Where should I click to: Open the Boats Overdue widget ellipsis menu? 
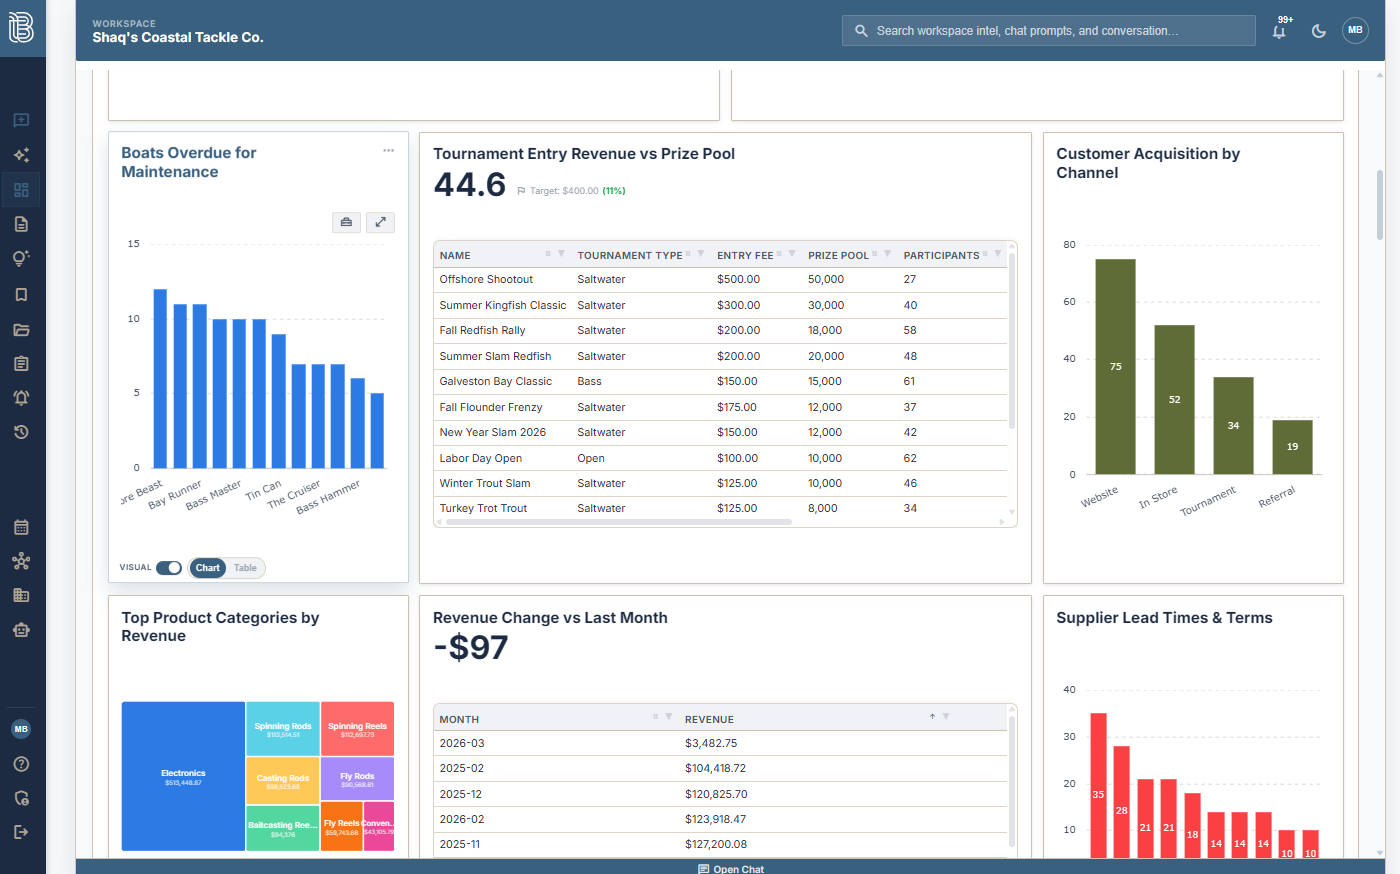(388, 151)
